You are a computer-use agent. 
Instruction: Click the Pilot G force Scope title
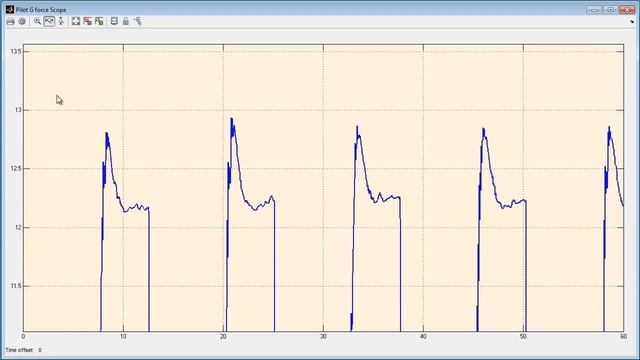(x=41, y=9)
